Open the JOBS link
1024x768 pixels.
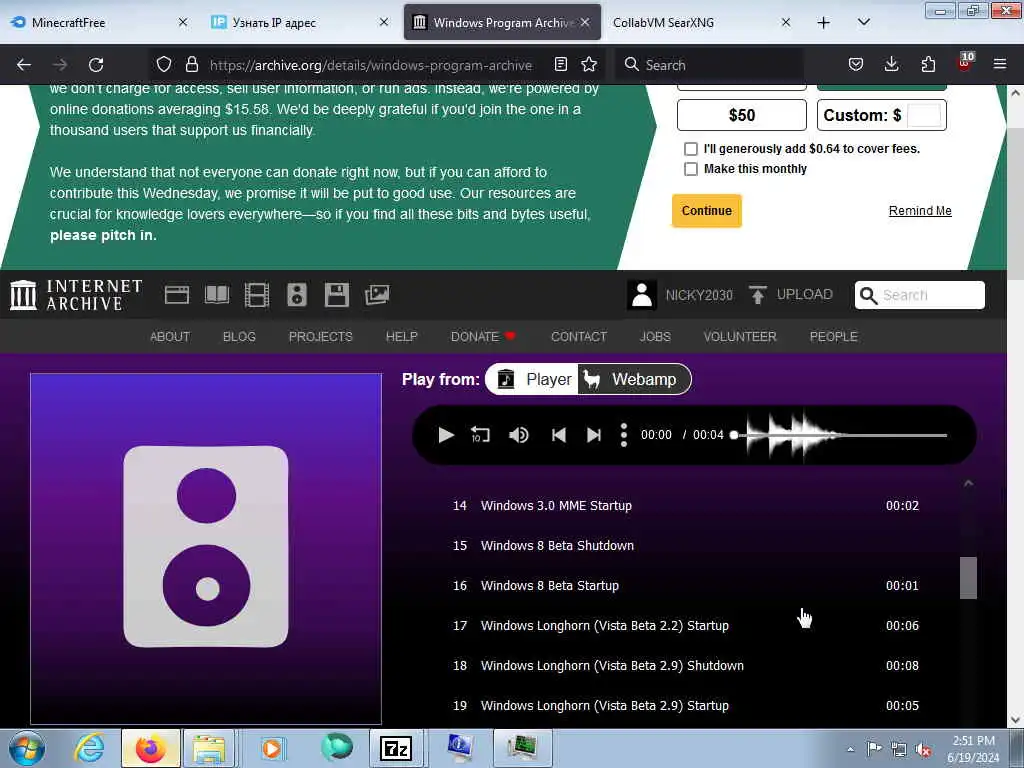click(x=655, y=336)
